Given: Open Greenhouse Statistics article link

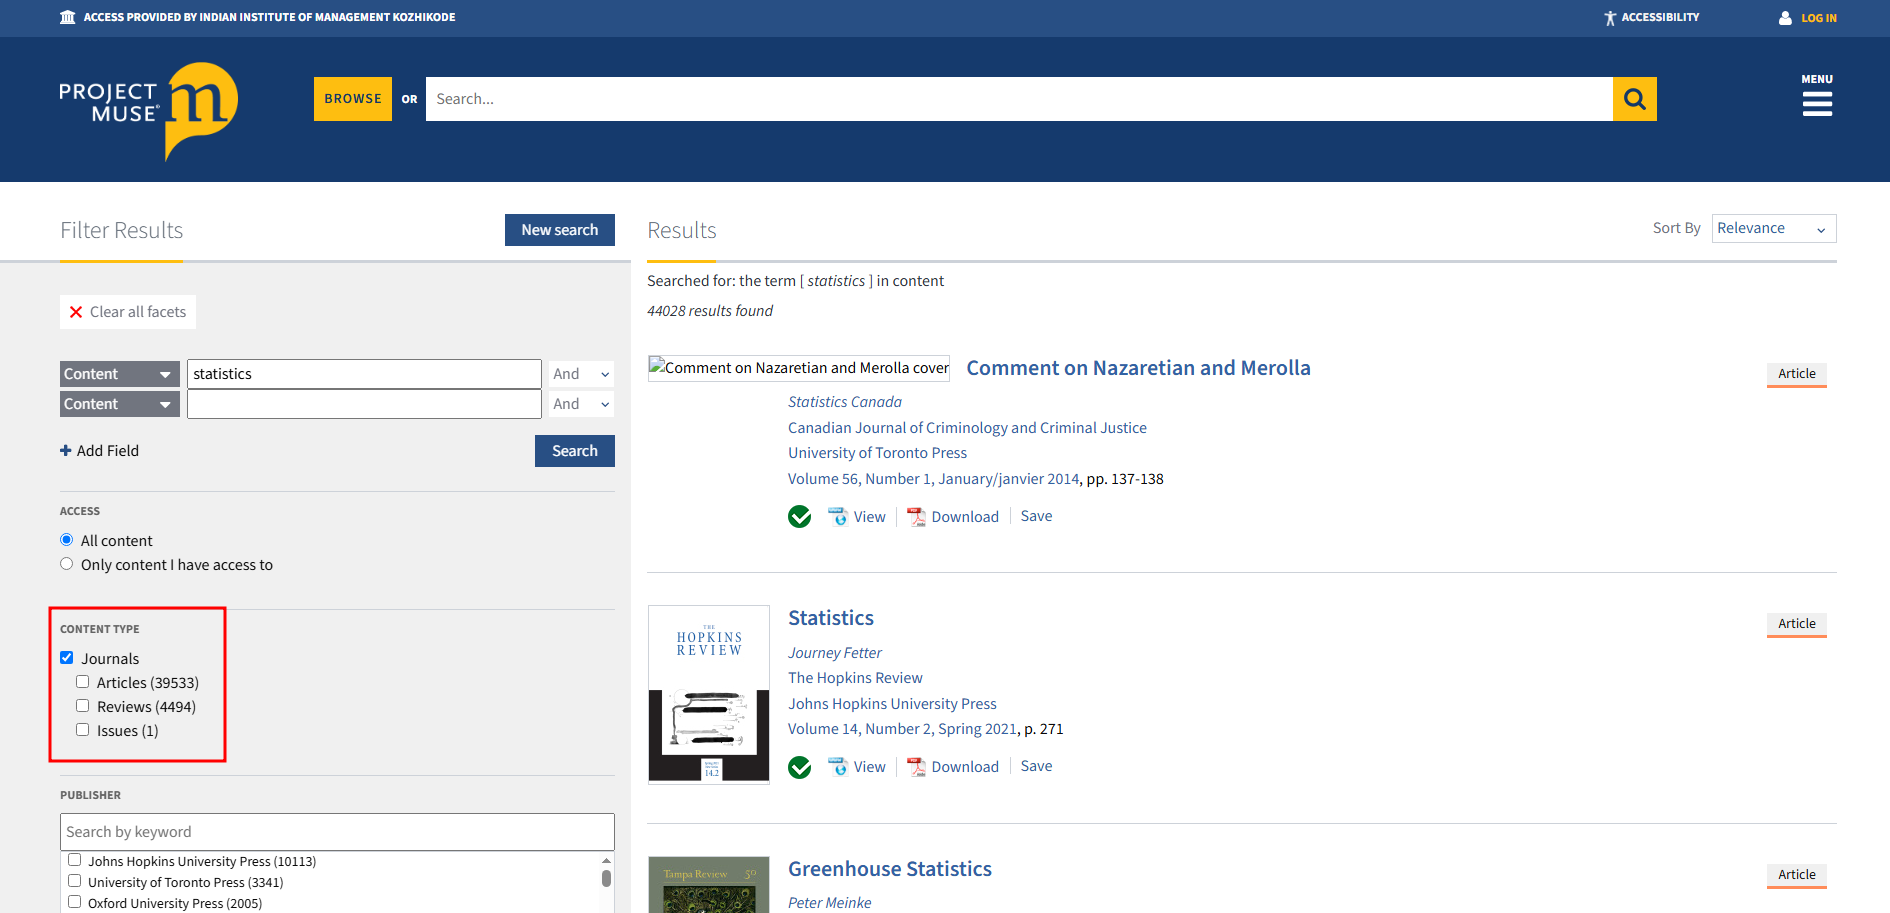Looking at the screenshot, I should [x=889, y=869].
